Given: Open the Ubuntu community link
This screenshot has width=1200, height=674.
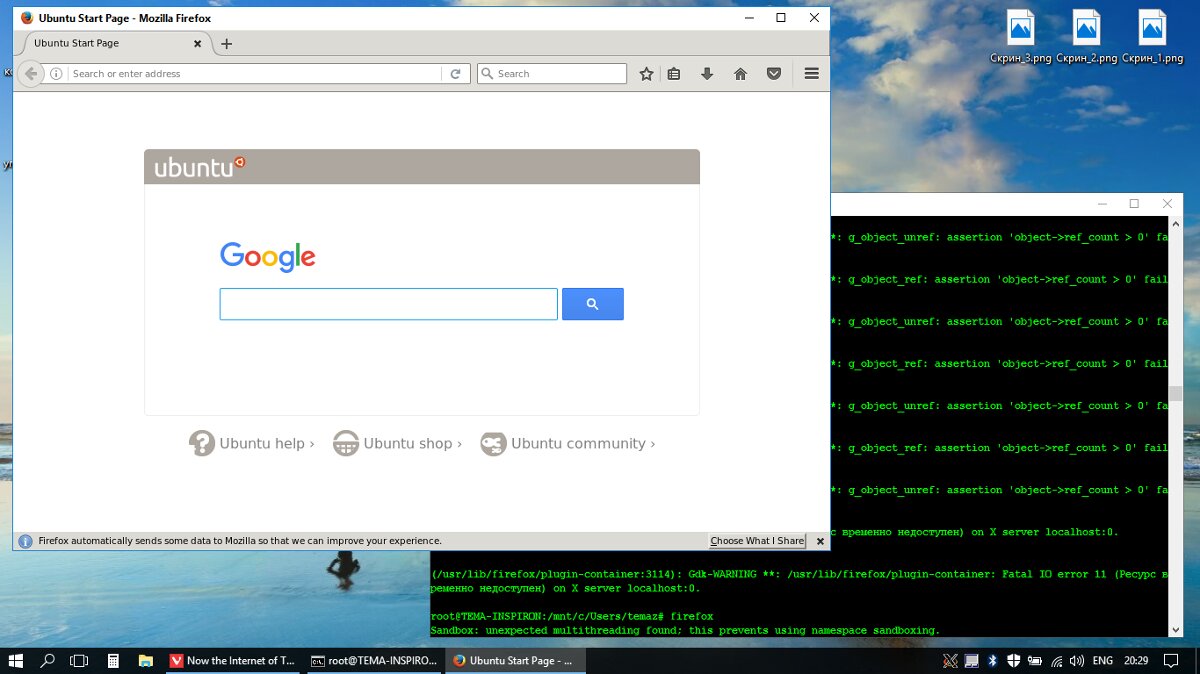Looking at the screenshot, I should point(567,443).
